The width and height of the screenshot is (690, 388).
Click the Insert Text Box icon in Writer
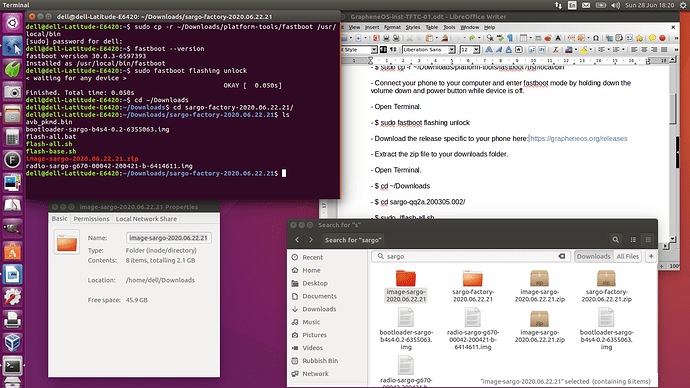[x=558, y=38]
